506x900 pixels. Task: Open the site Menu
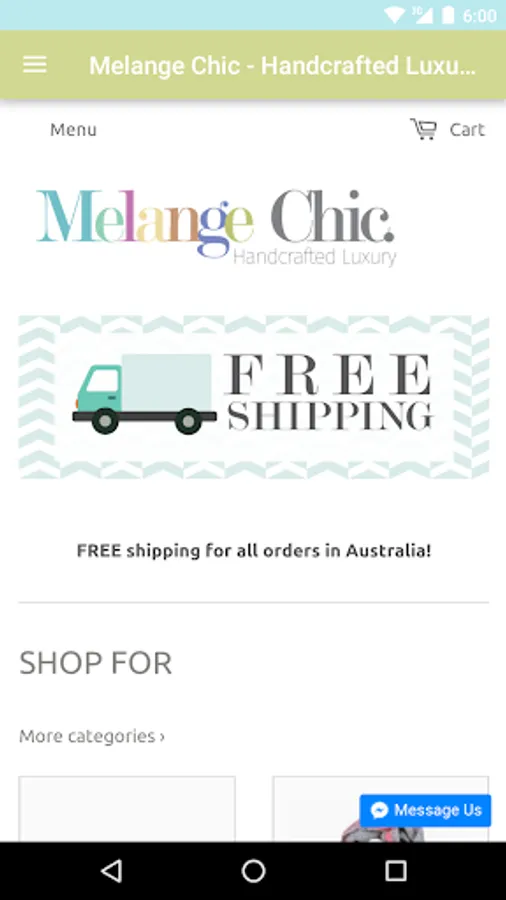click(73, 130)
